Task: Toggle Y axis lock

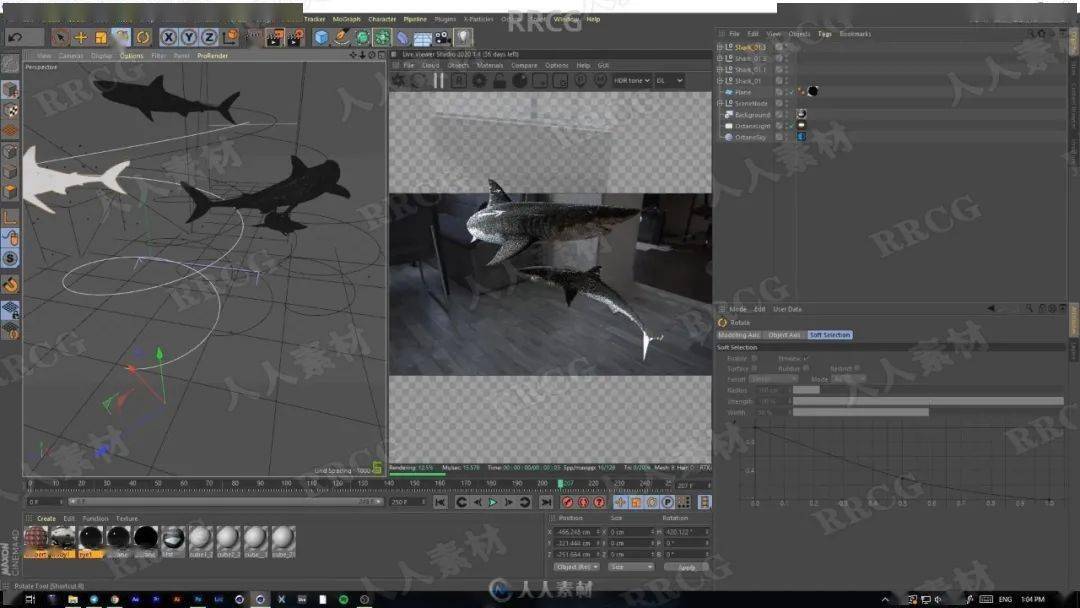Action: (189, 37)
